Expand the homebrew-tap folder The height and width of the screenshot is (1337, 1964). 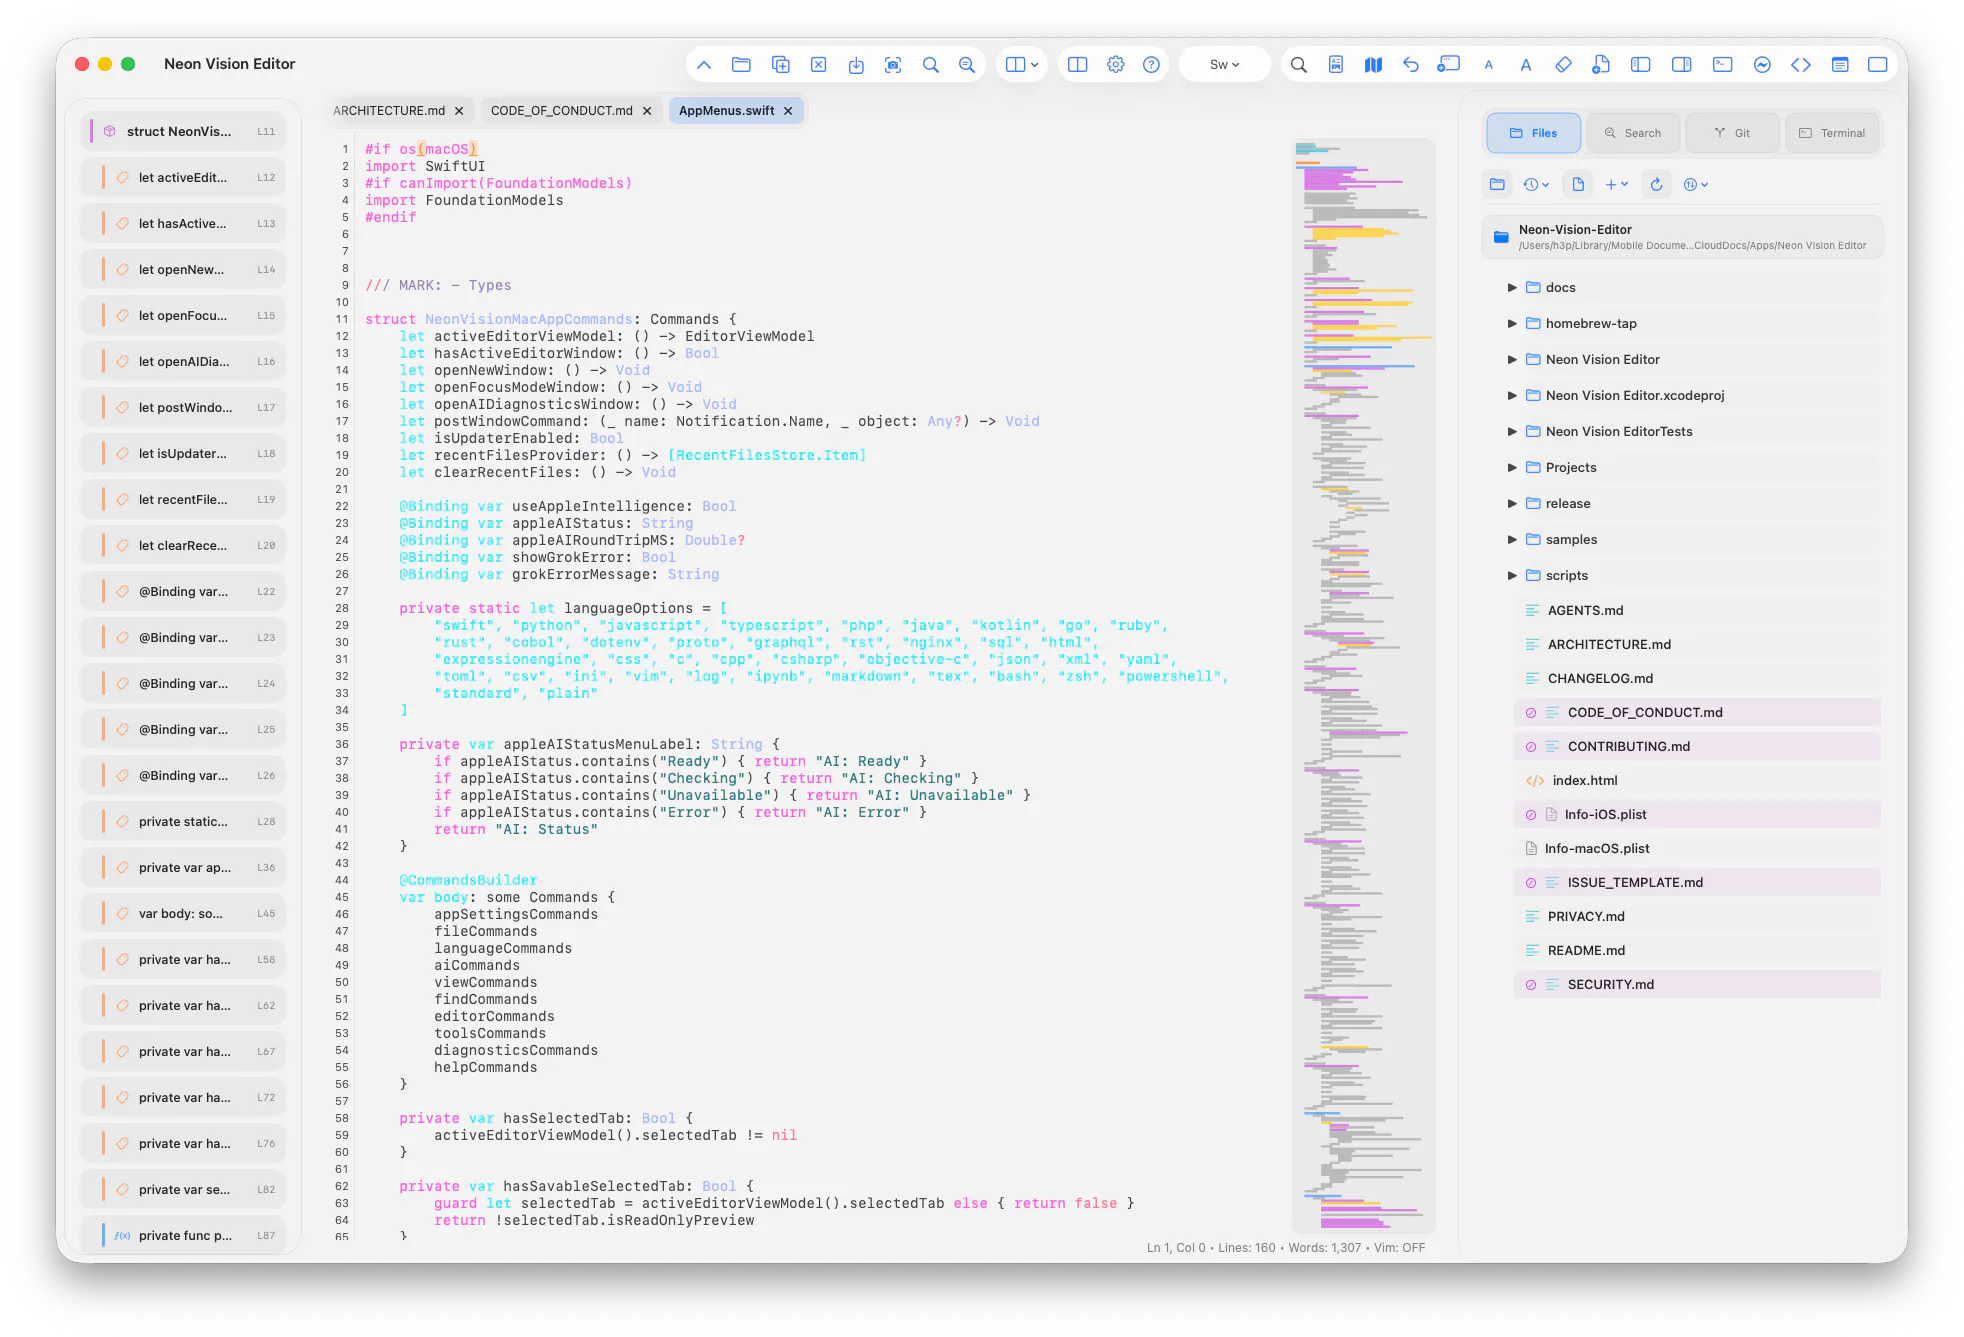1512,324
